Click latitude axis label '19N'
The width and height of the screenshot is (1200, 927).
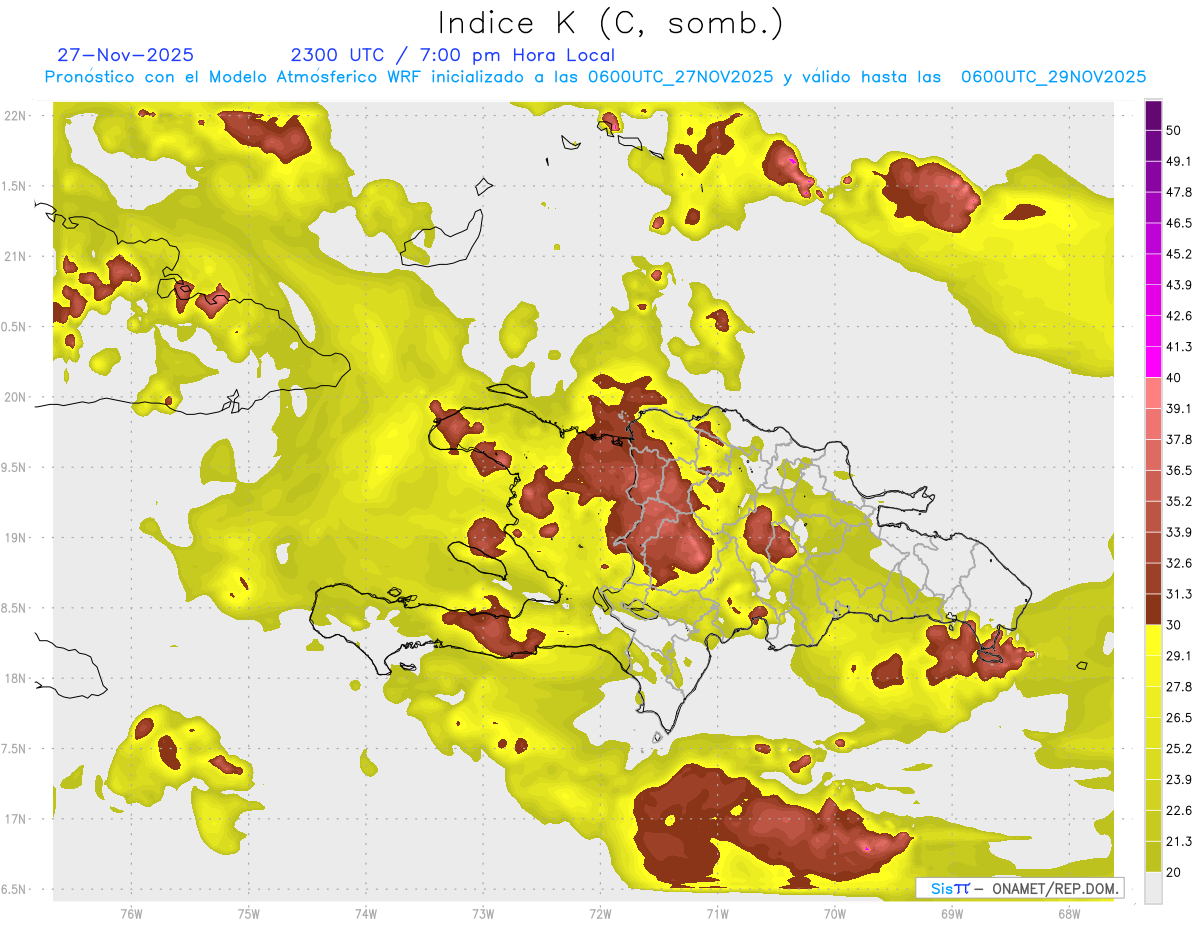[x=15, y=538]
